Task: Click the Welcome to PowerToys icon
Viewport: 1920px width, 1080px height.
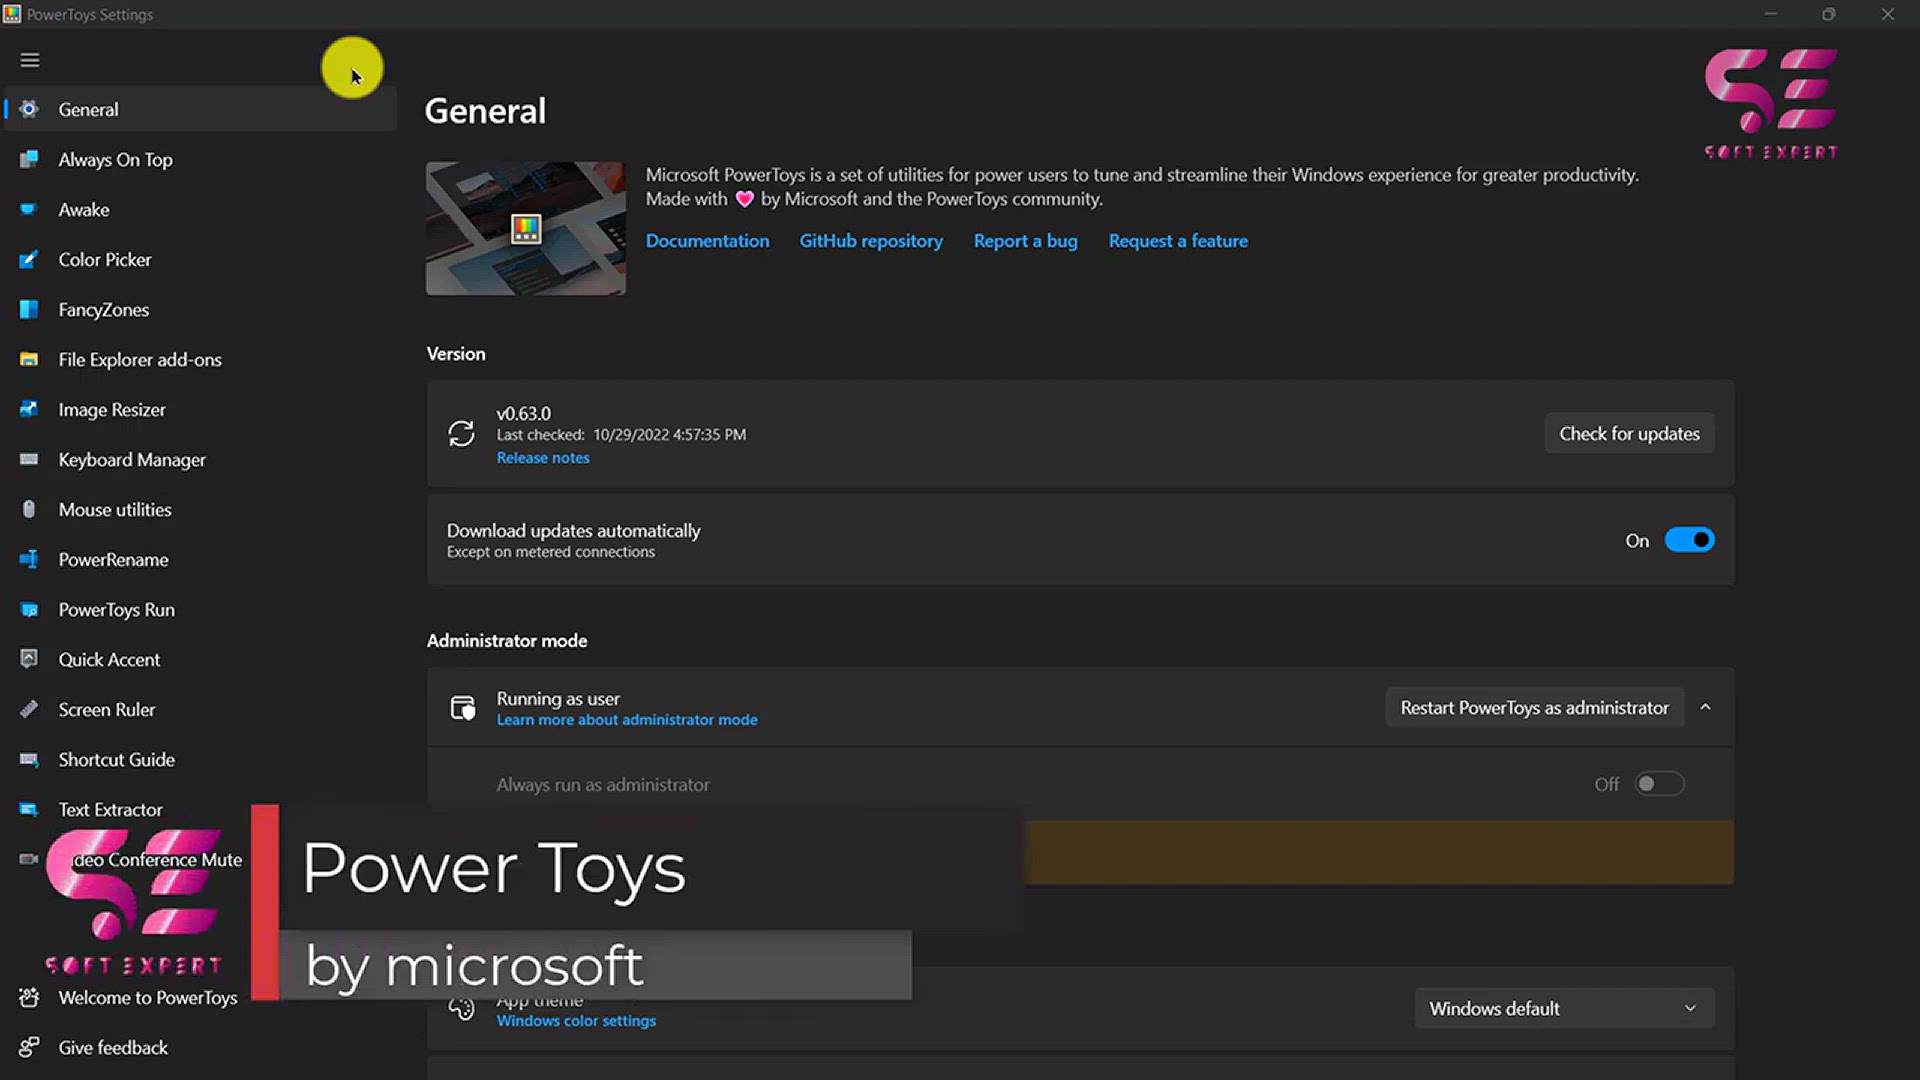Action: (x=29, y=997)
